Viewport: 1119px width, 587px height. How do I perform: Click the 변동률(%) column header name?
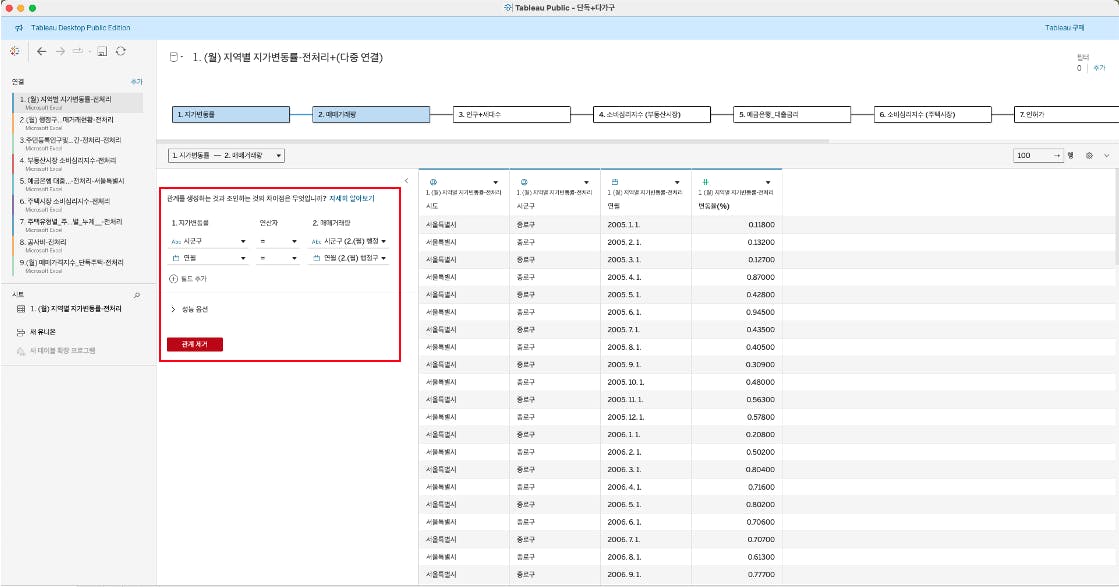(x=714, y=206)
